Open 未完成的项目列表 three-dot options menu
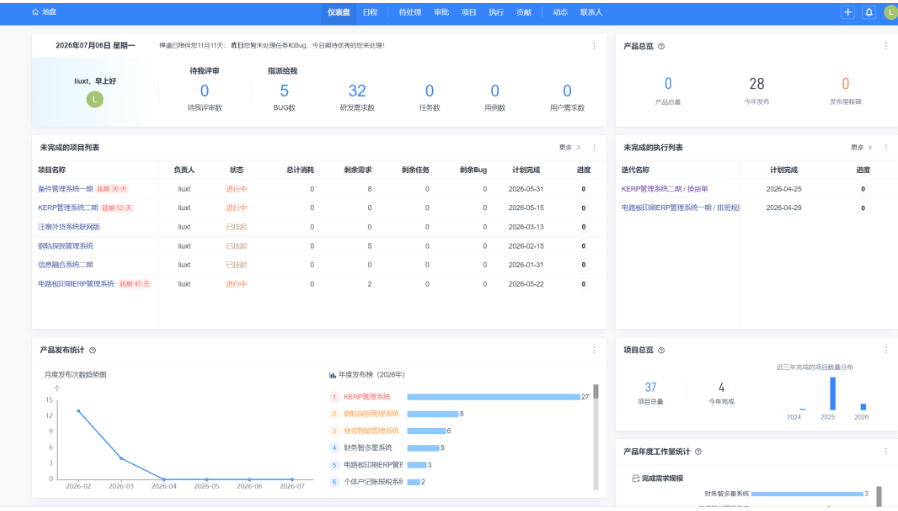This screenshot has height=511, width=898. pyautogui.click(x=594, y=148)
